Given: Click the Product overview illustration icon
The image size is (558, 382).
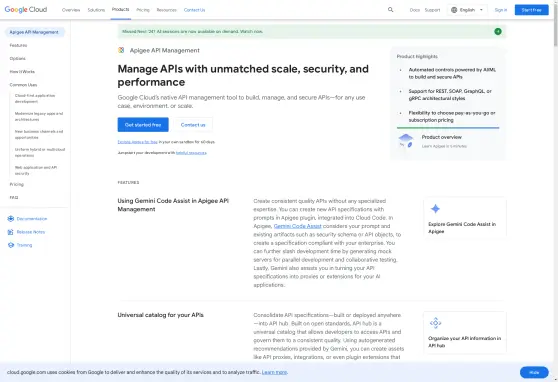Looking at the screenshot, I should click(x=406, y=141).
